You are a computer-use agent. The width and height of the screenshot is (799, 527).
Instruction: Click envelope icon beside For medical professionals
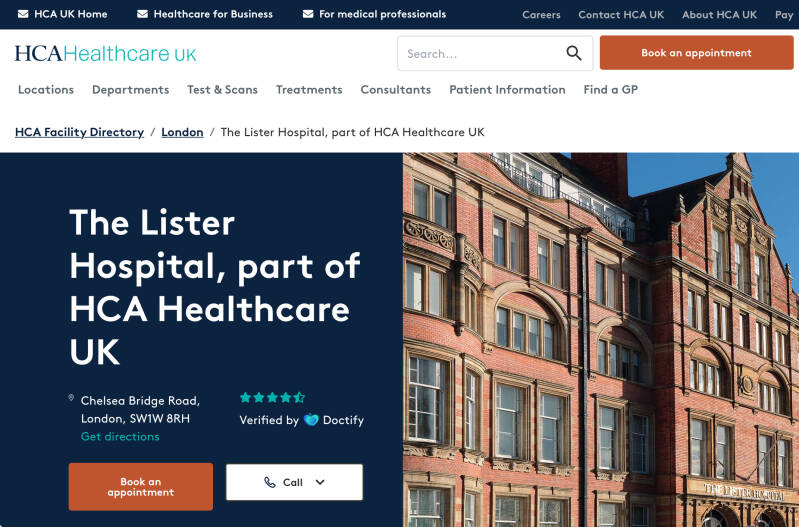[x=308, y=14]
